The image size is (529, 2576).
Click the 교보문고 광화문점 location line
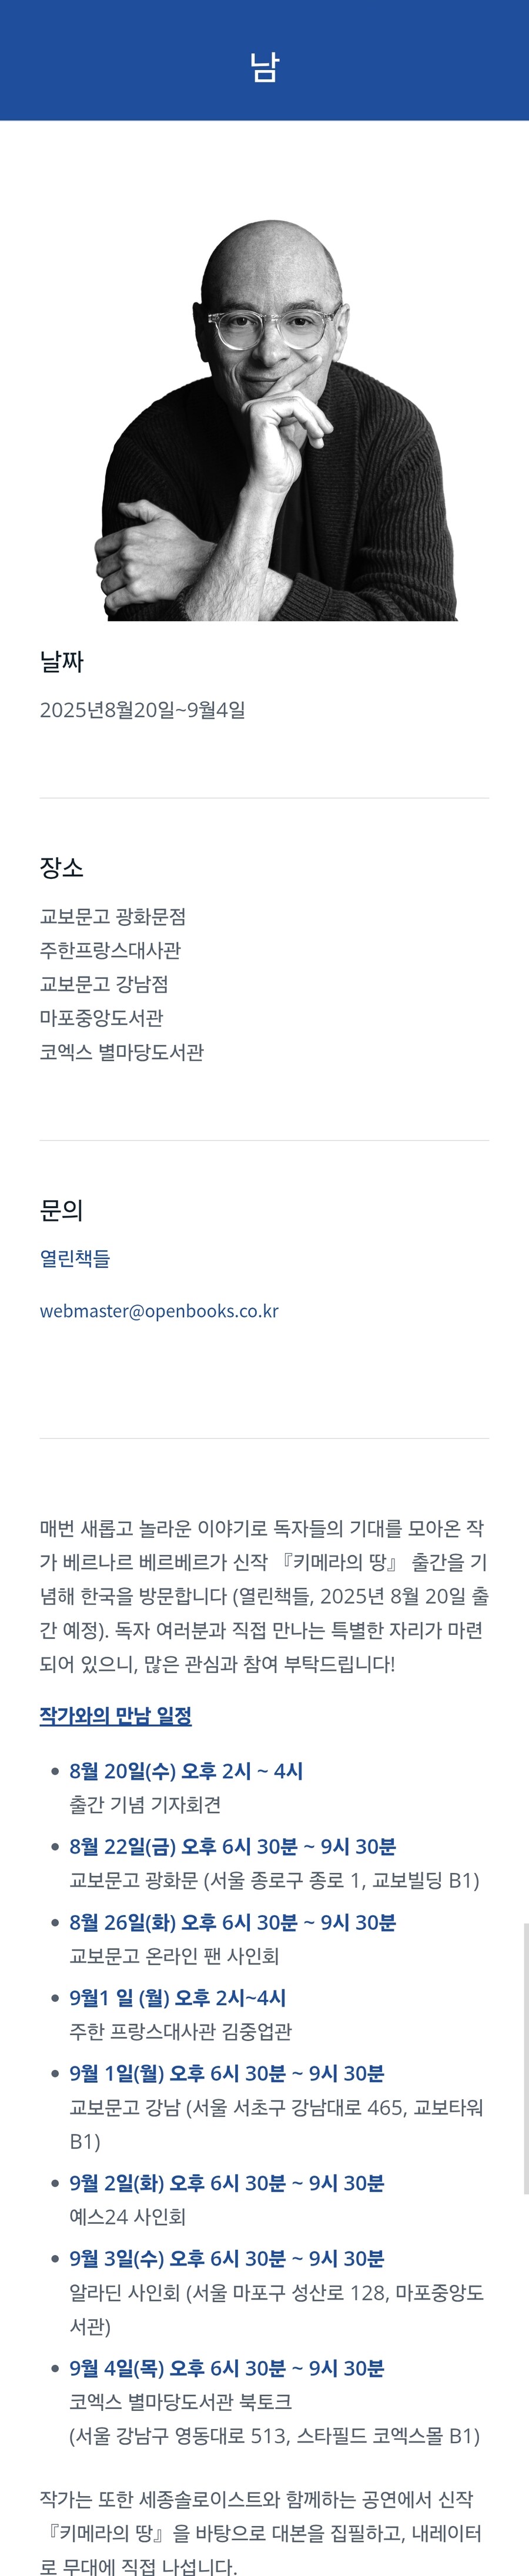(113, 917)
